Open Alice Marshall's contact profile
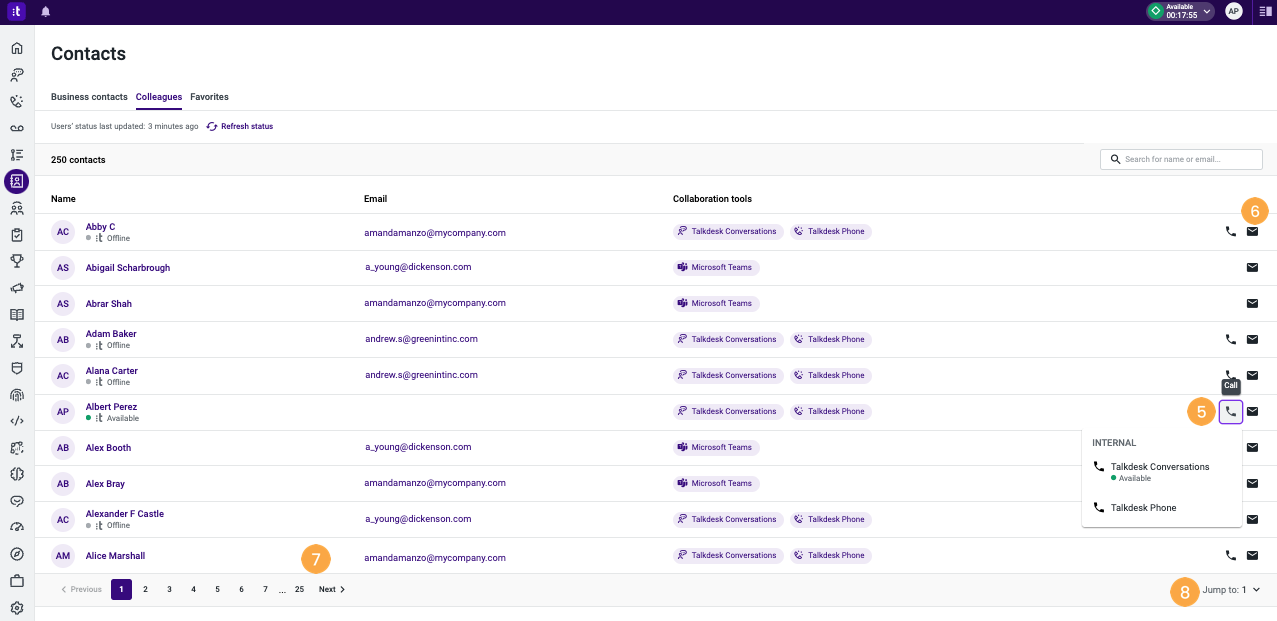The width and height of the screenshot is (1277, 621). tap(115, 555)
